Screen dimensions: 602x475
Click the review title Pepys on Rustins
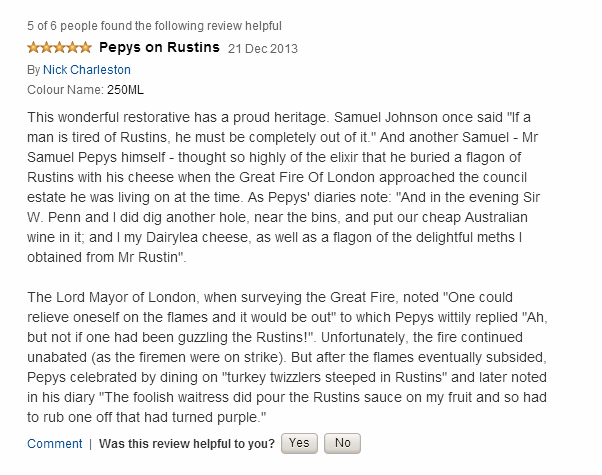pos(159,47)
